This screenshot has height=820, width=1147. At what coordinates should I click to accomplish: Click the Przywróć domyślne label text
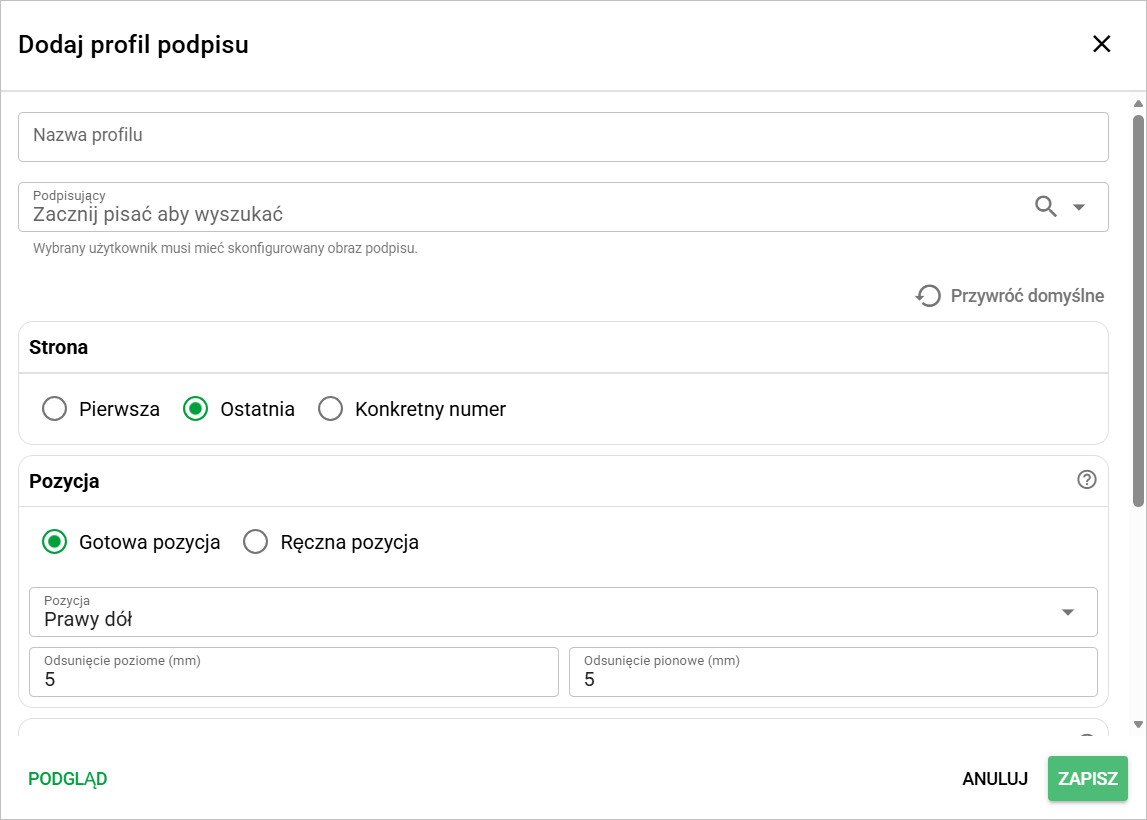[x=1027, y=296]
